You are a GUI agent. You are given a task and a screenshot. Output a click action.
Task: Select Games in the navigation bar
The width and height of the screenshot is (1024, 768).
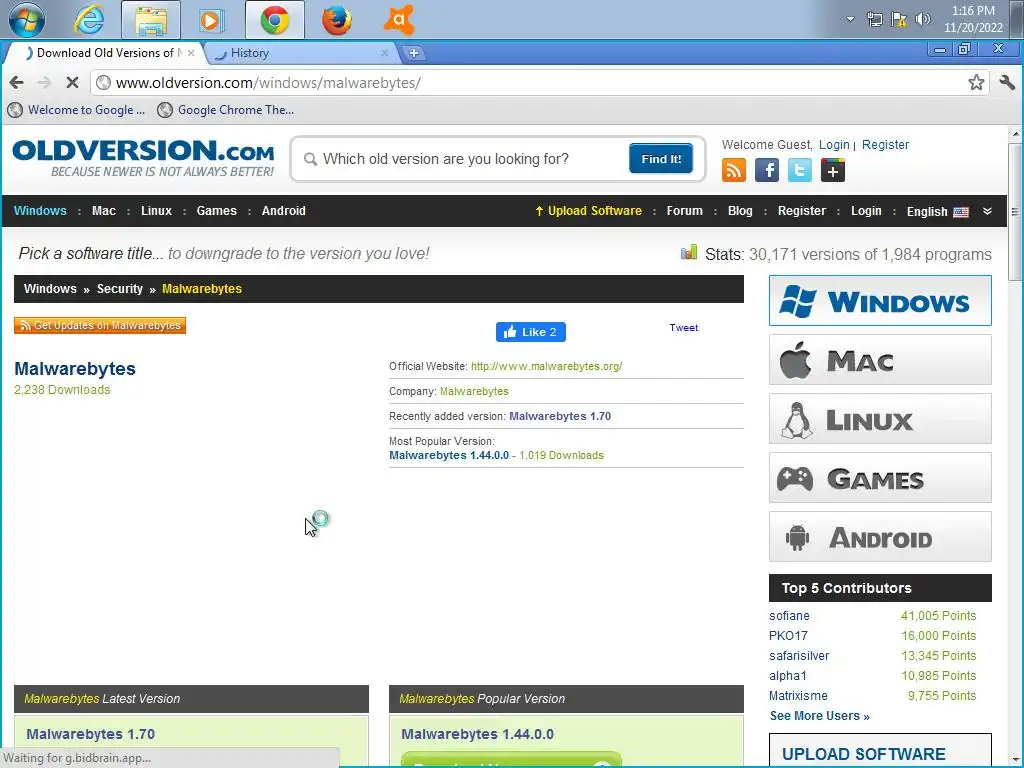point(216,211)
